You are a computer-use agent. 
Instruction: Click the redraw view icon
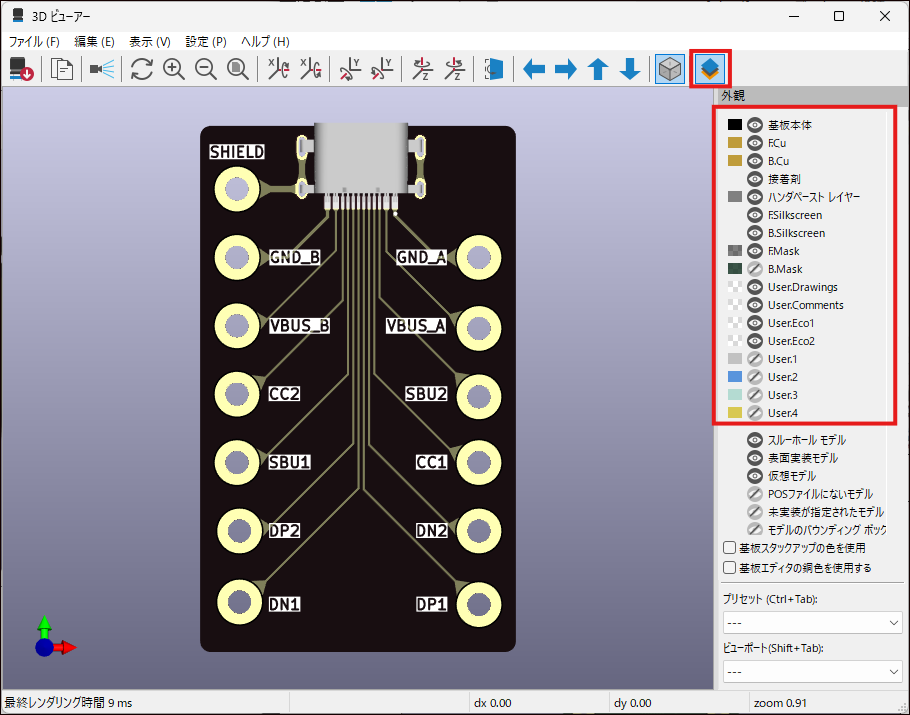[142, 69]
